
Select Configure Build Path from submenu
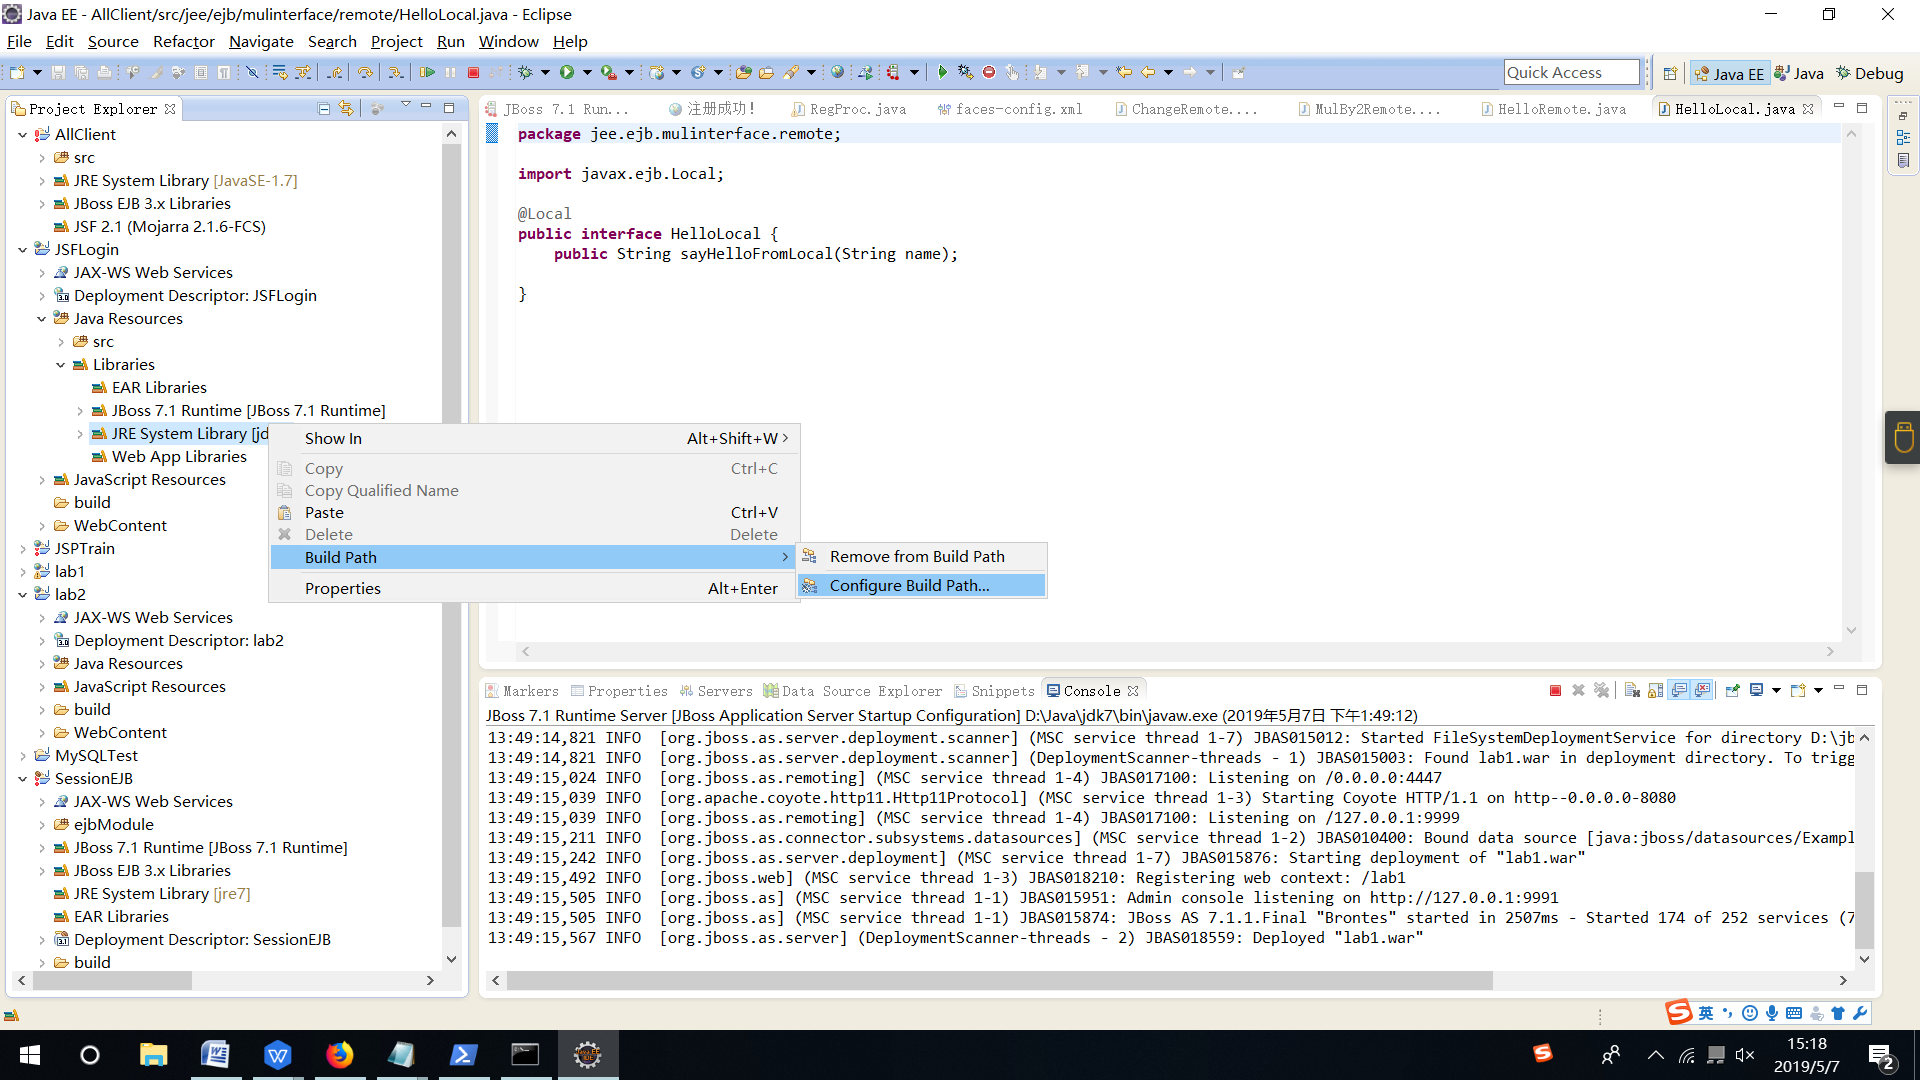(x=909, y=586)
